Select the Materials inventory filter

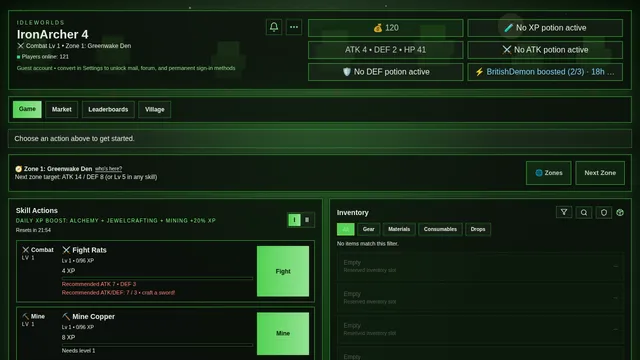[399, 229]
